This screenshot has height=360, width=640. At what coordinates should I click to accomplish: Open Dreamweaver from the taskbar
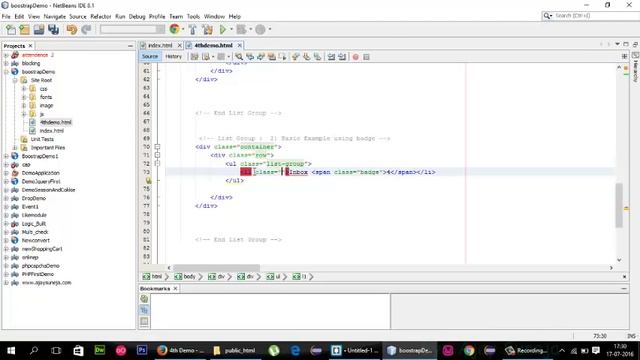click(x=100, y=350)
